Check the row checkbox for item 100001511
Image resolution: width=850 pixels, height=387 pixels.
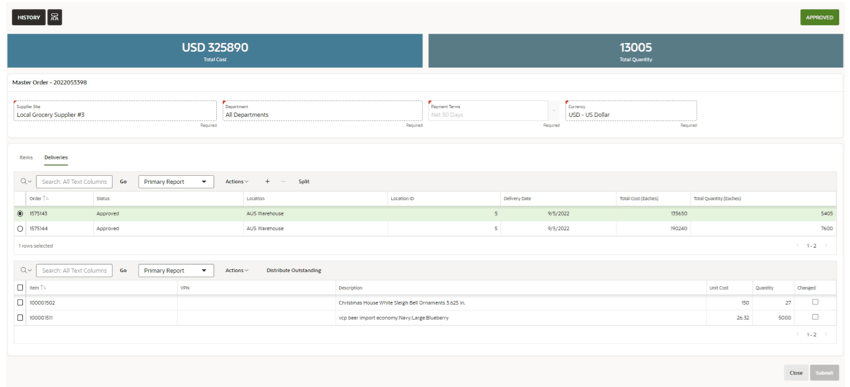click(x=20, y=318)
